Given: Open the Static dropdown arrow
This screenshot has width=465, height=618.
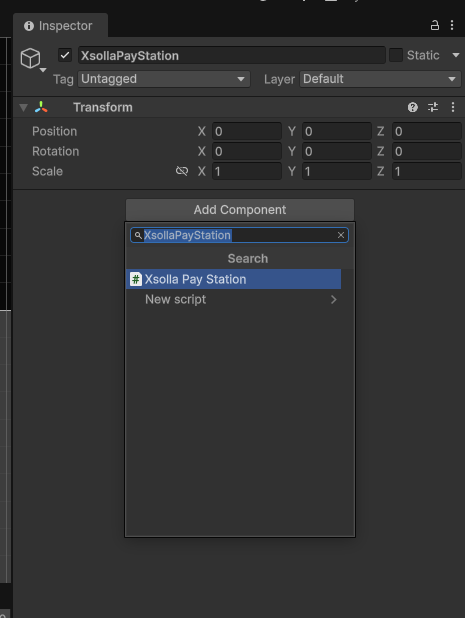Looking at the screenshot, I should [x=456, y=55].
